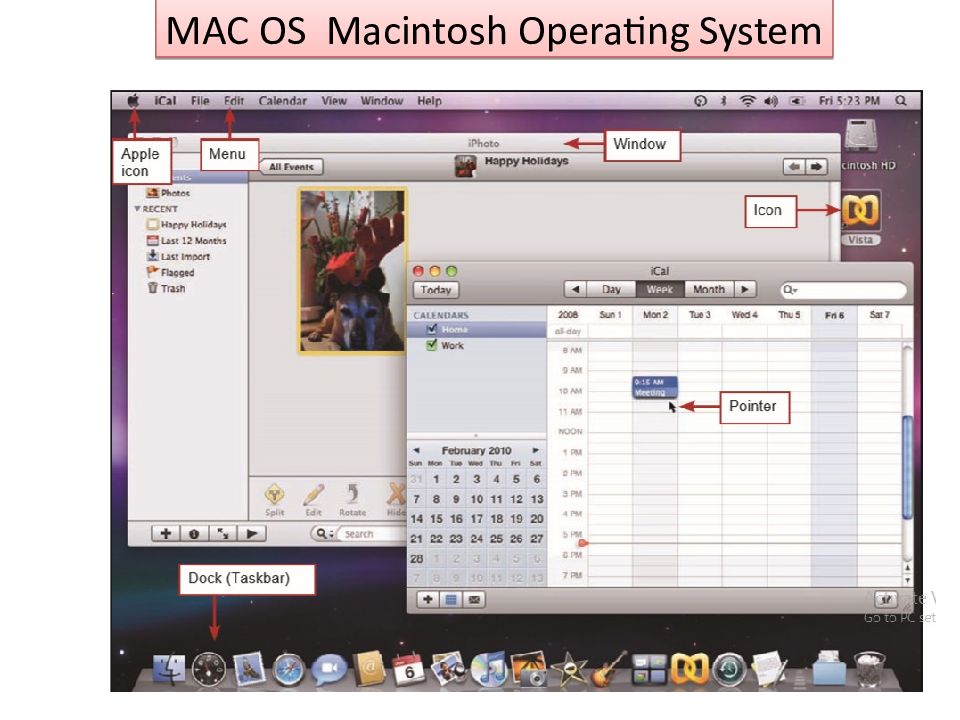Go to previous week in iCal
Image resolution: width=960 pixels, height=720 pixels.
tap(575, 289)
